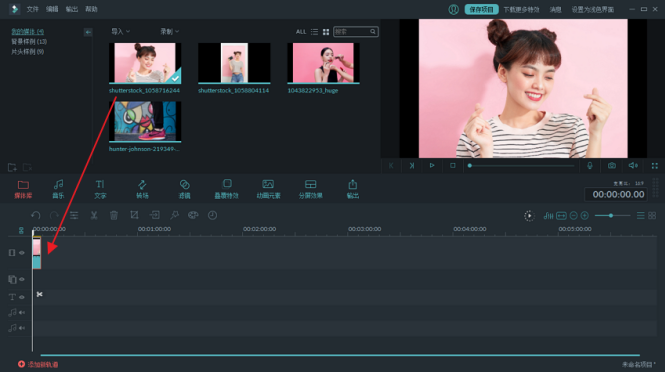Select the hunter-johnson sneaker image thumbnail

[145, 121]
